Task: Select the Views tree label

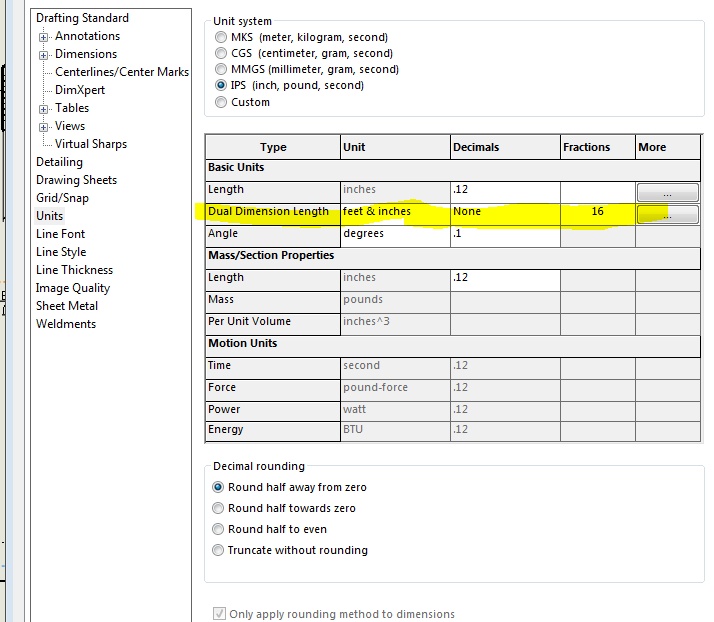Action: 70,126
